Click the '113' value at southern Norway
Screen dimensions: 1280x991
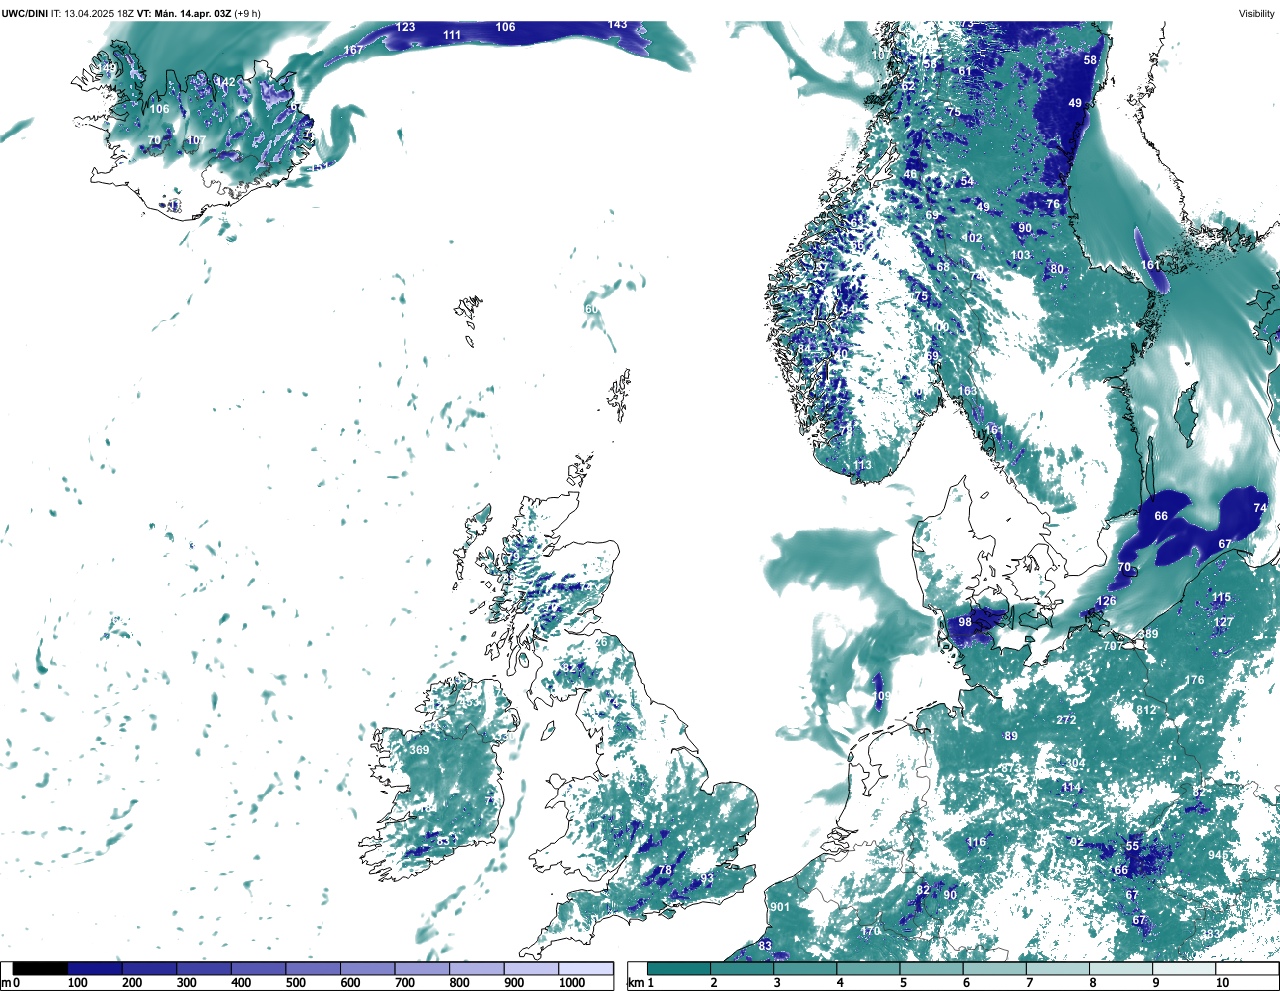[x=862, y=464]
